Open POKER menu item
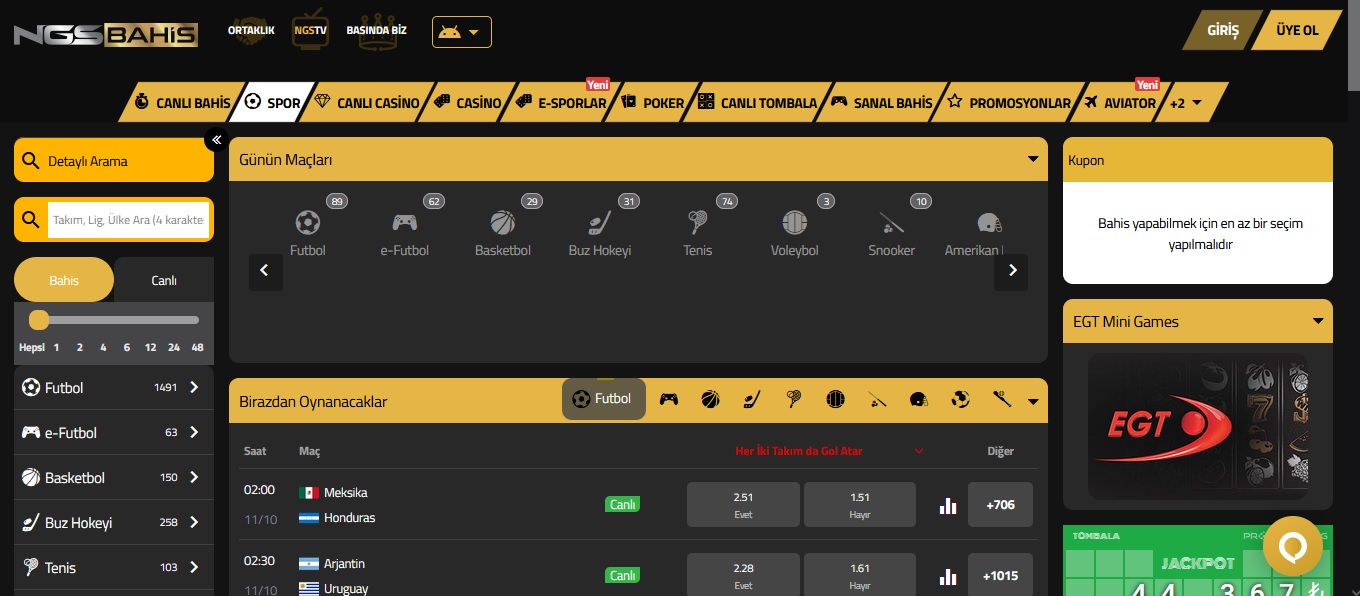This screenshot has width=1360, height=596. point(653,102)
